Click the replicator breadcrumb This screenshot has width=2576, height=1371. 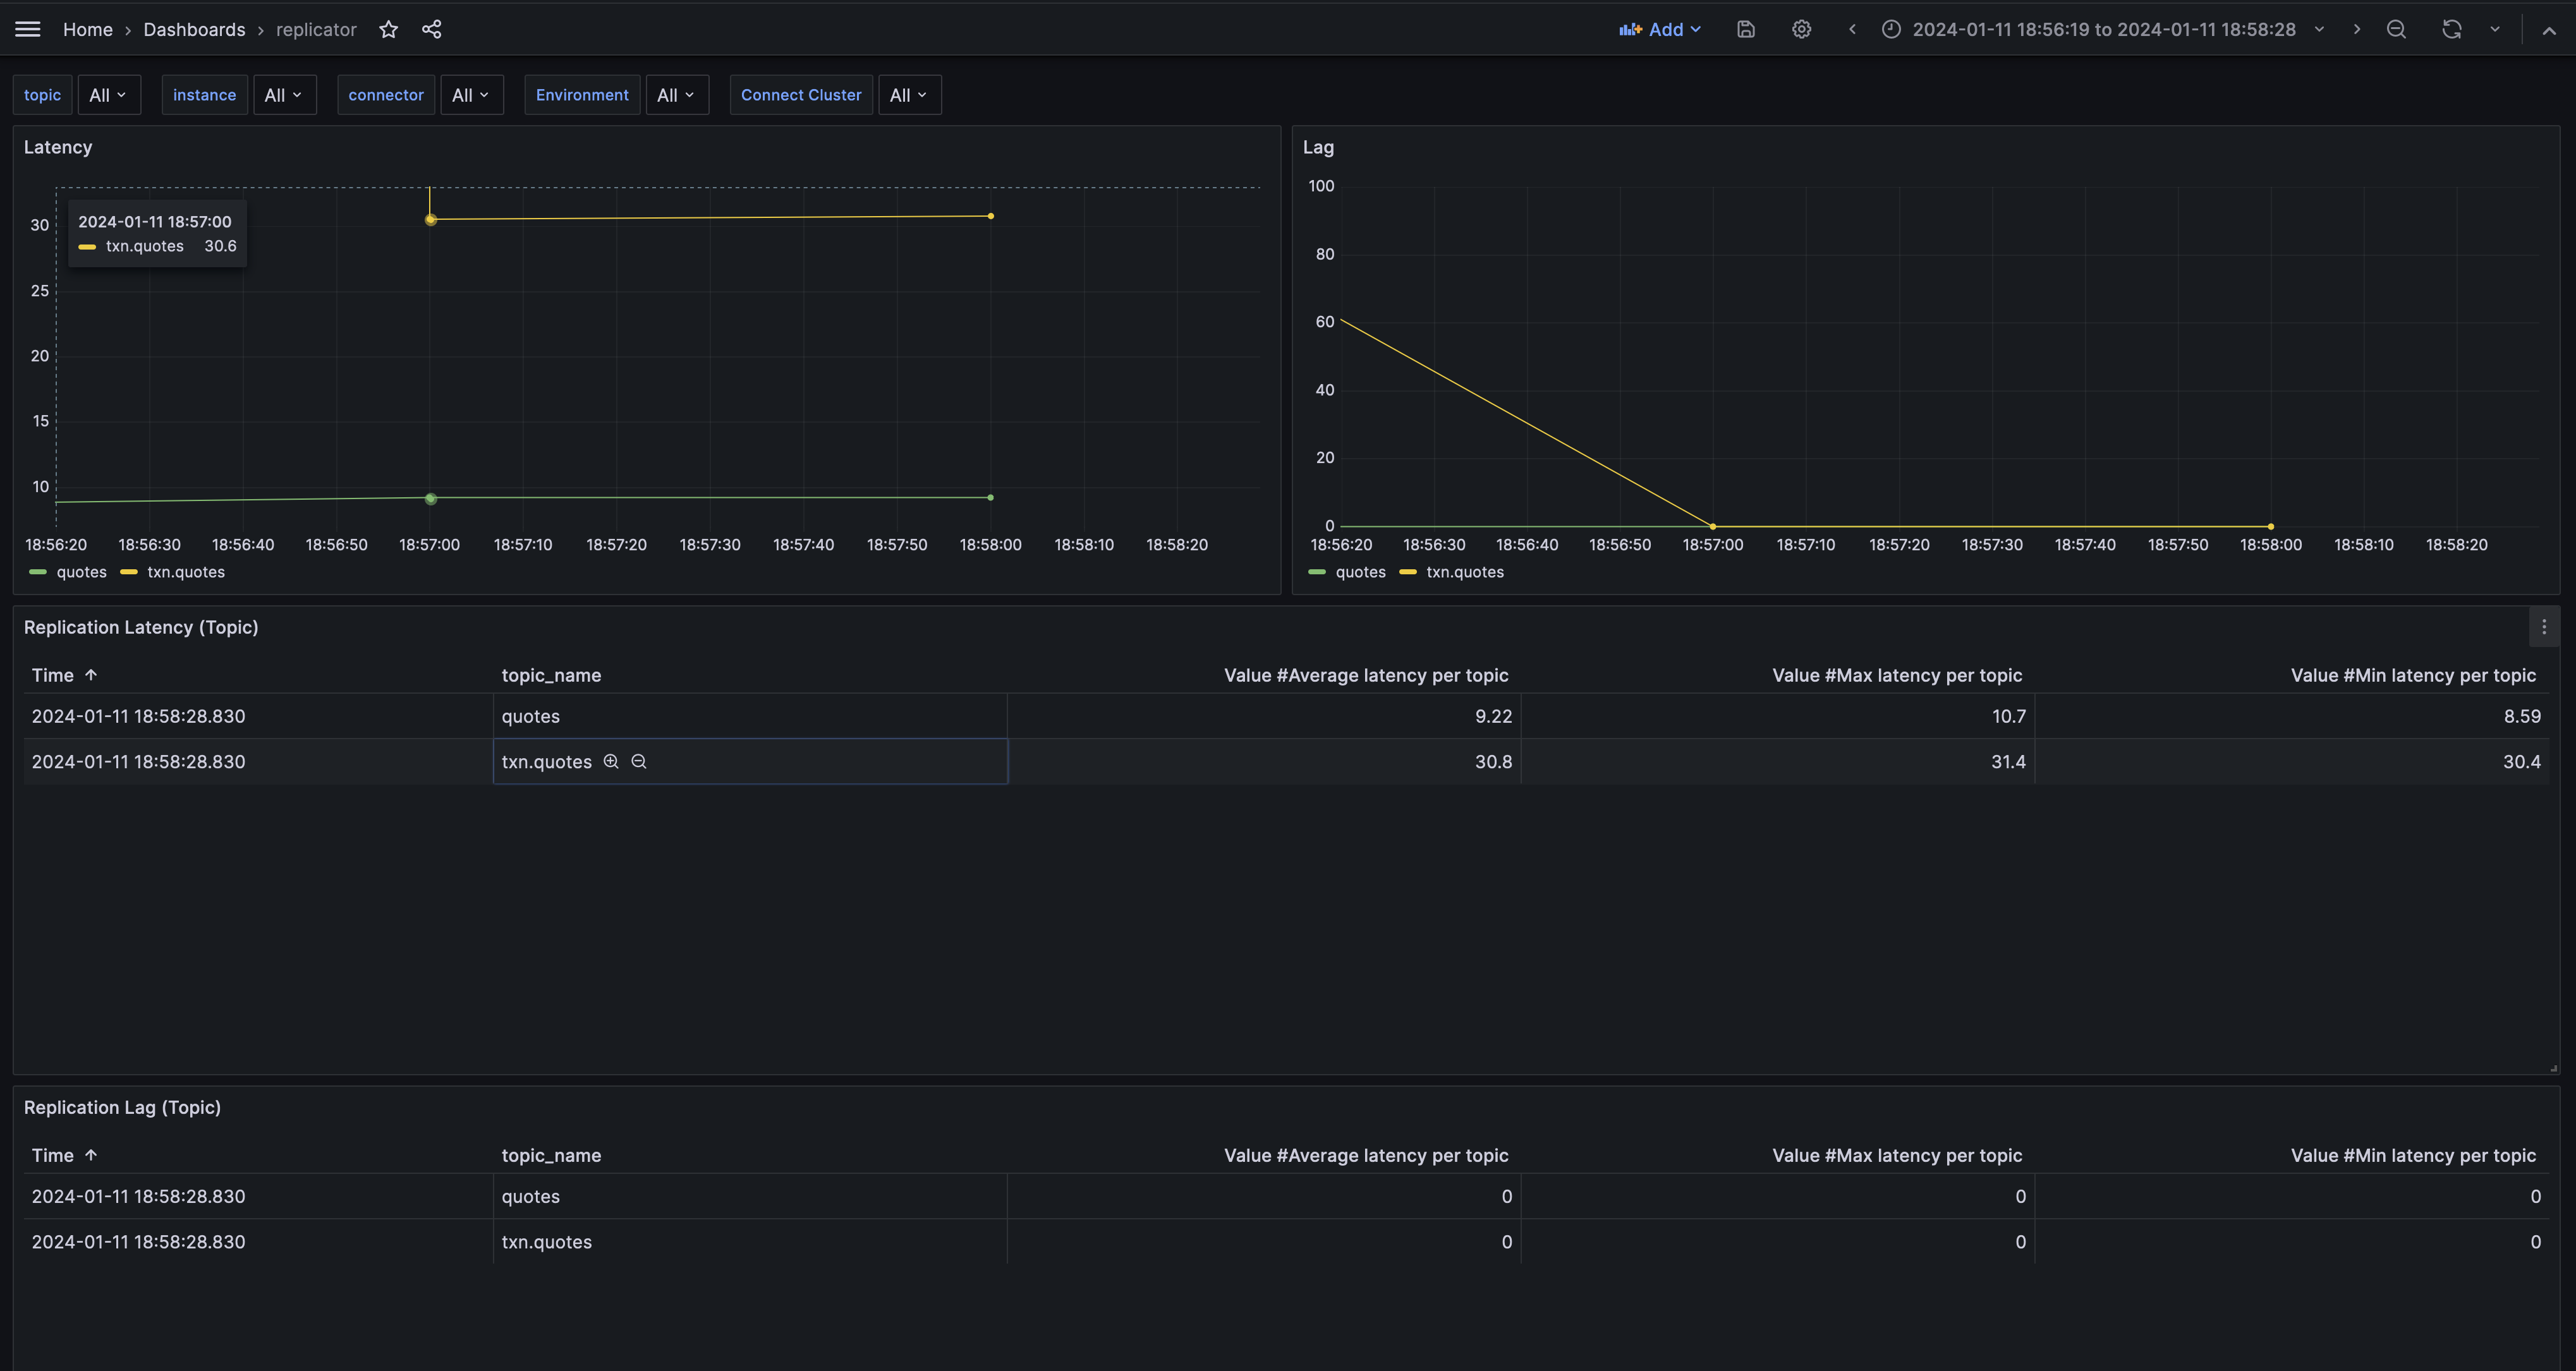[x=316, y=29]
